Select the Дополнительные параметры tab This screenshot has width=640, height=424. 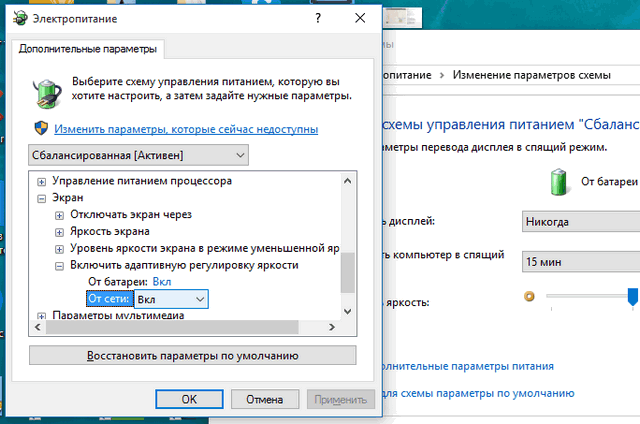88,49
